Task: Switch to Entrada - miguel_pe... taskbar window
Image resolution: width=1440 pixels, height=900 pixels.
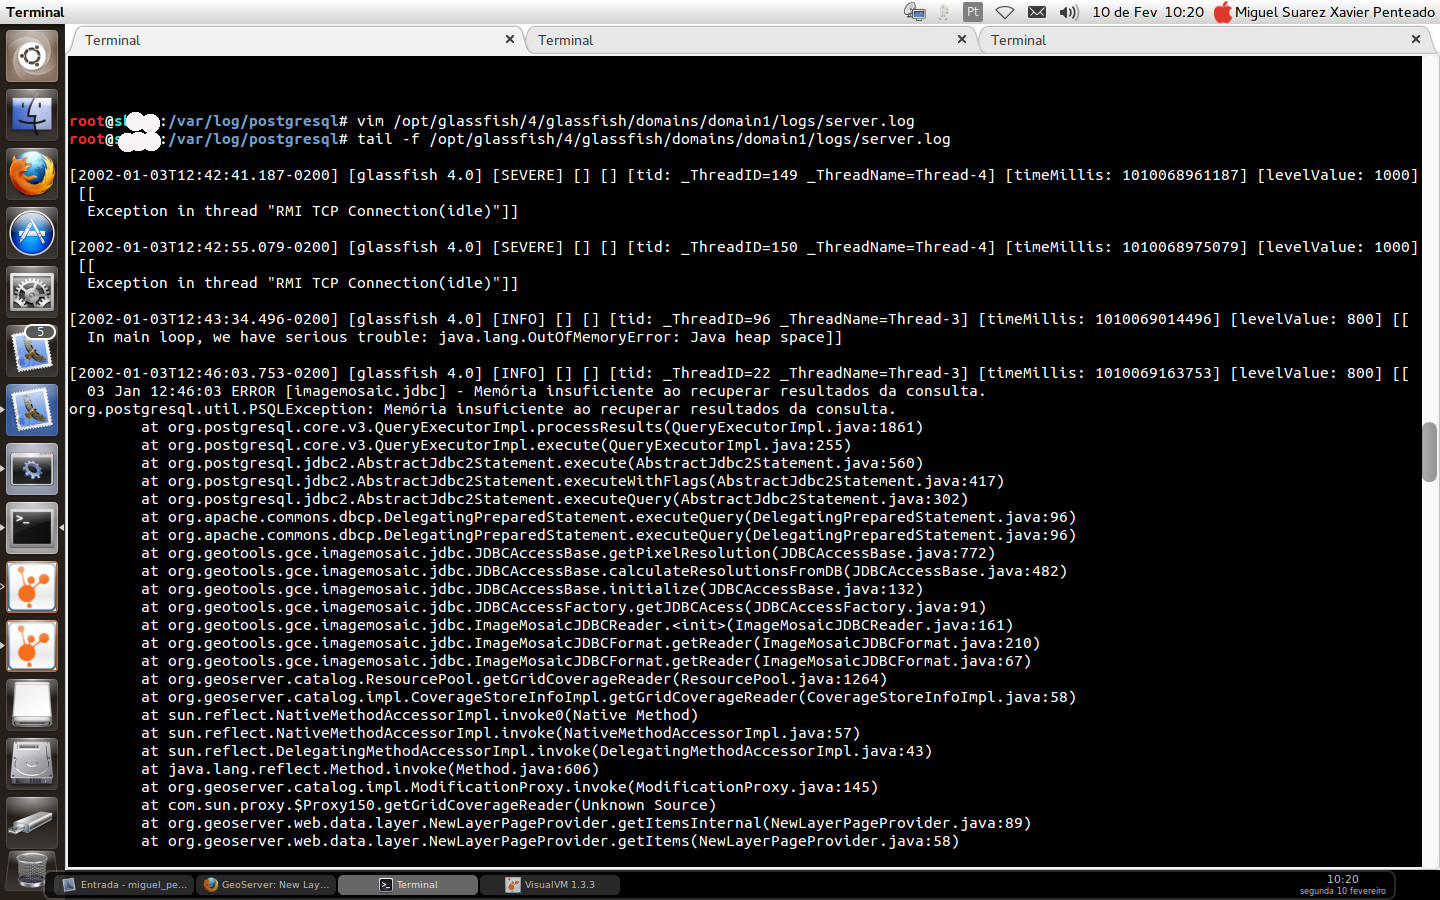Action: click(125, 885)
